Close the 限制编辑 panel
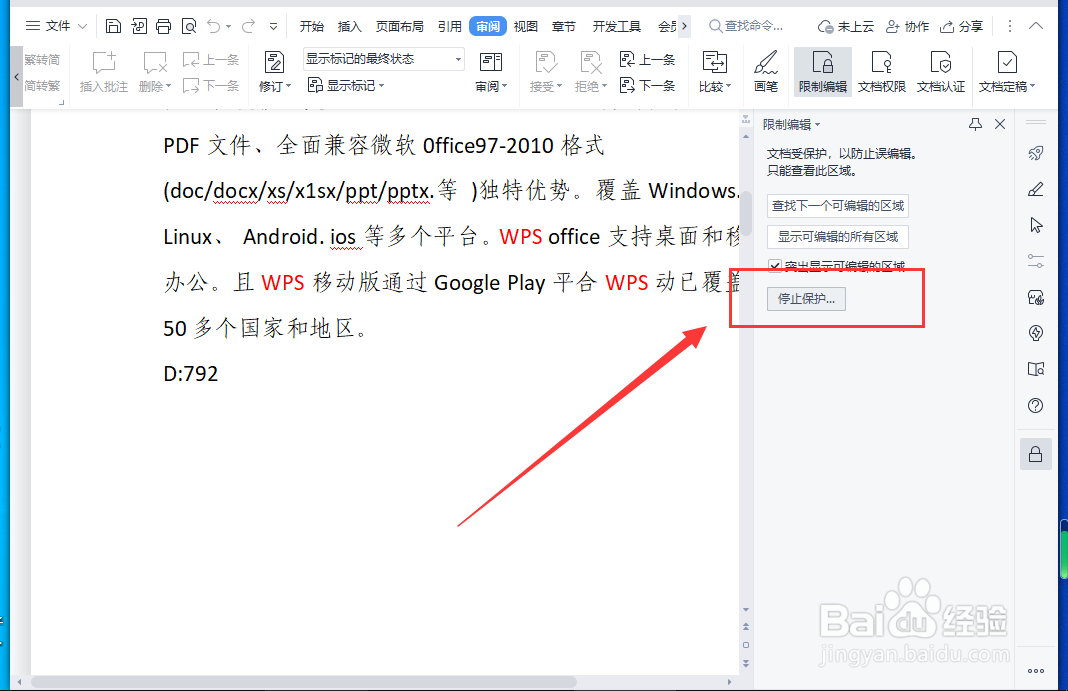Screen dimensions: 1068x691 (x=1000, y=124)
